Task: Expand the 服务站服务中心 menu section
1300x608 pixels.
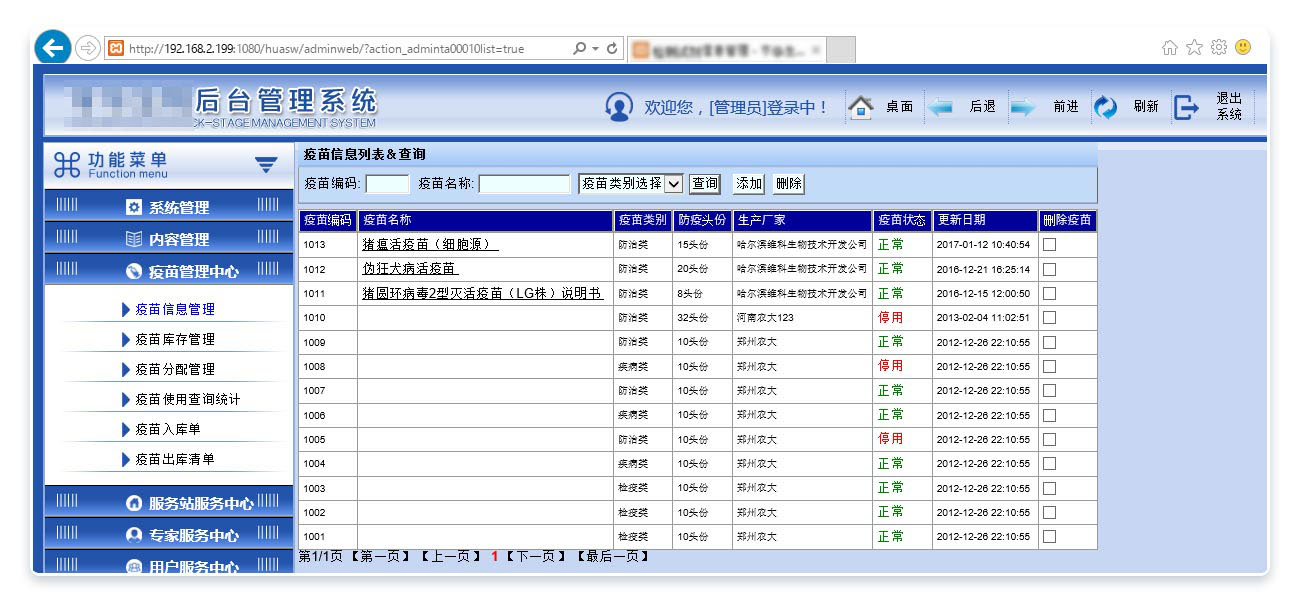Action: click(169, 503)
